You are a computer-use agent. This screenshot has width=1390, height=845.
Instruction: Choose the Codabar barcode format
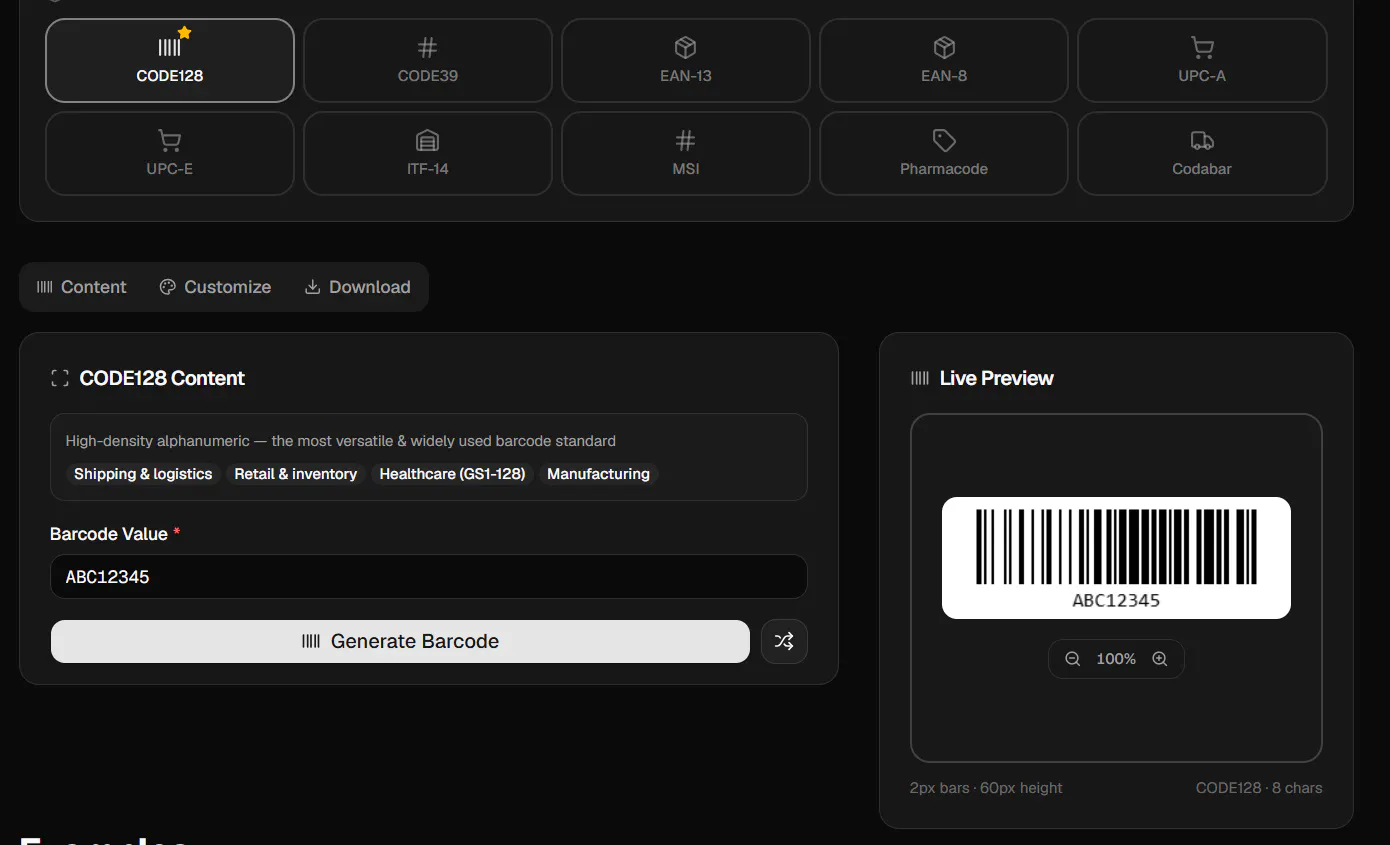coord(1202,153)
